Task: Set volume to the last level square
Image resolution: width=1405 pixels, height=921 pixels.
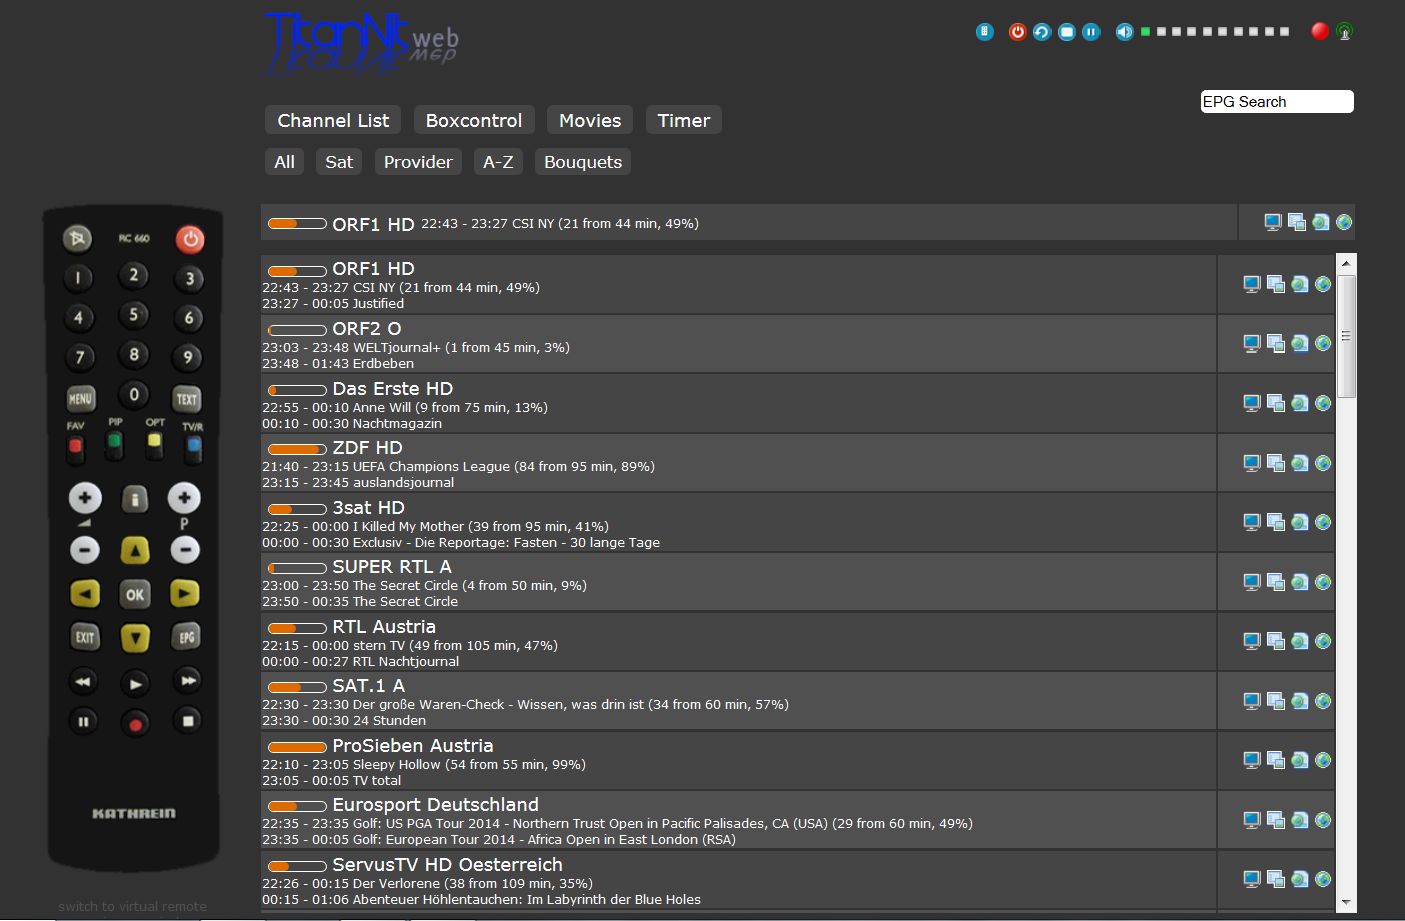Action: point(1285,32)
